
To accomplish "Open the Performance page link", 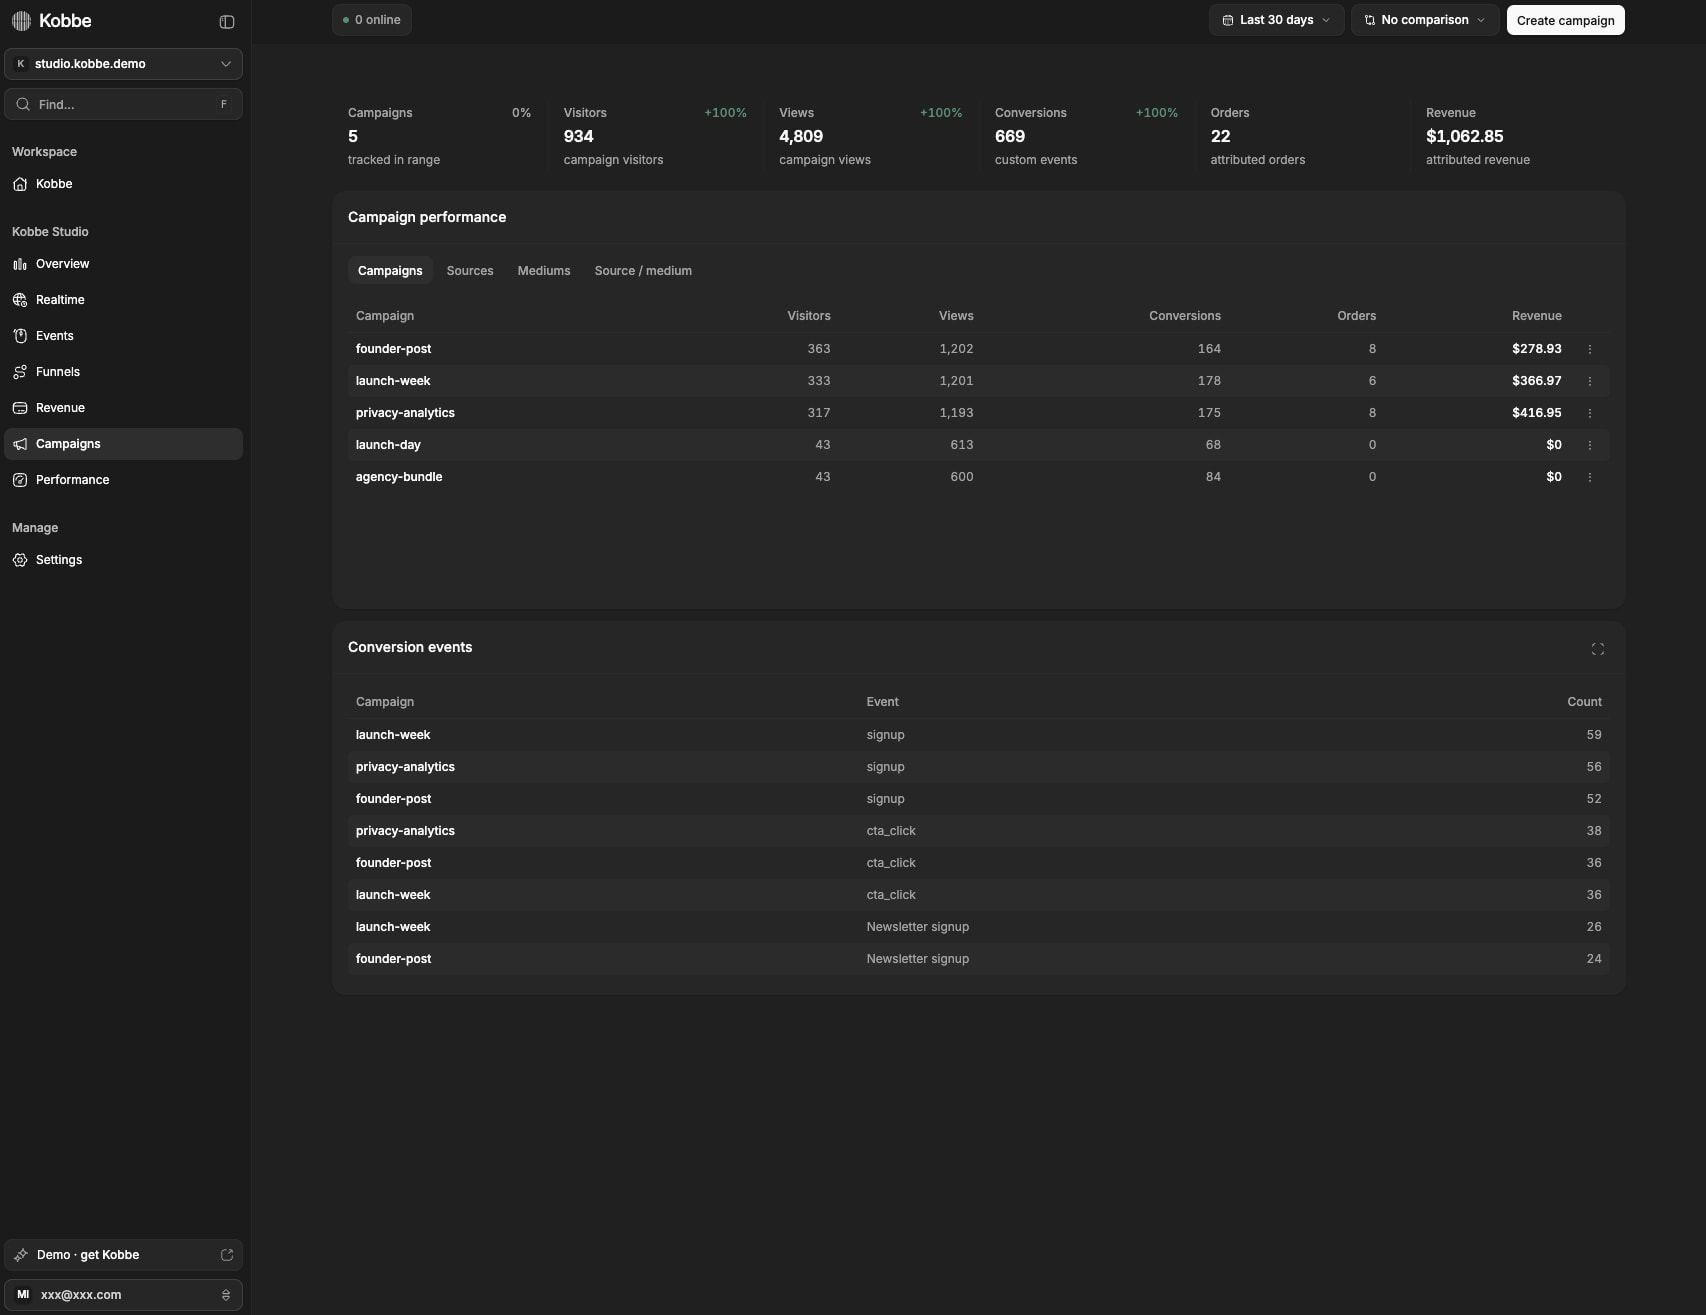I will 123,480.
